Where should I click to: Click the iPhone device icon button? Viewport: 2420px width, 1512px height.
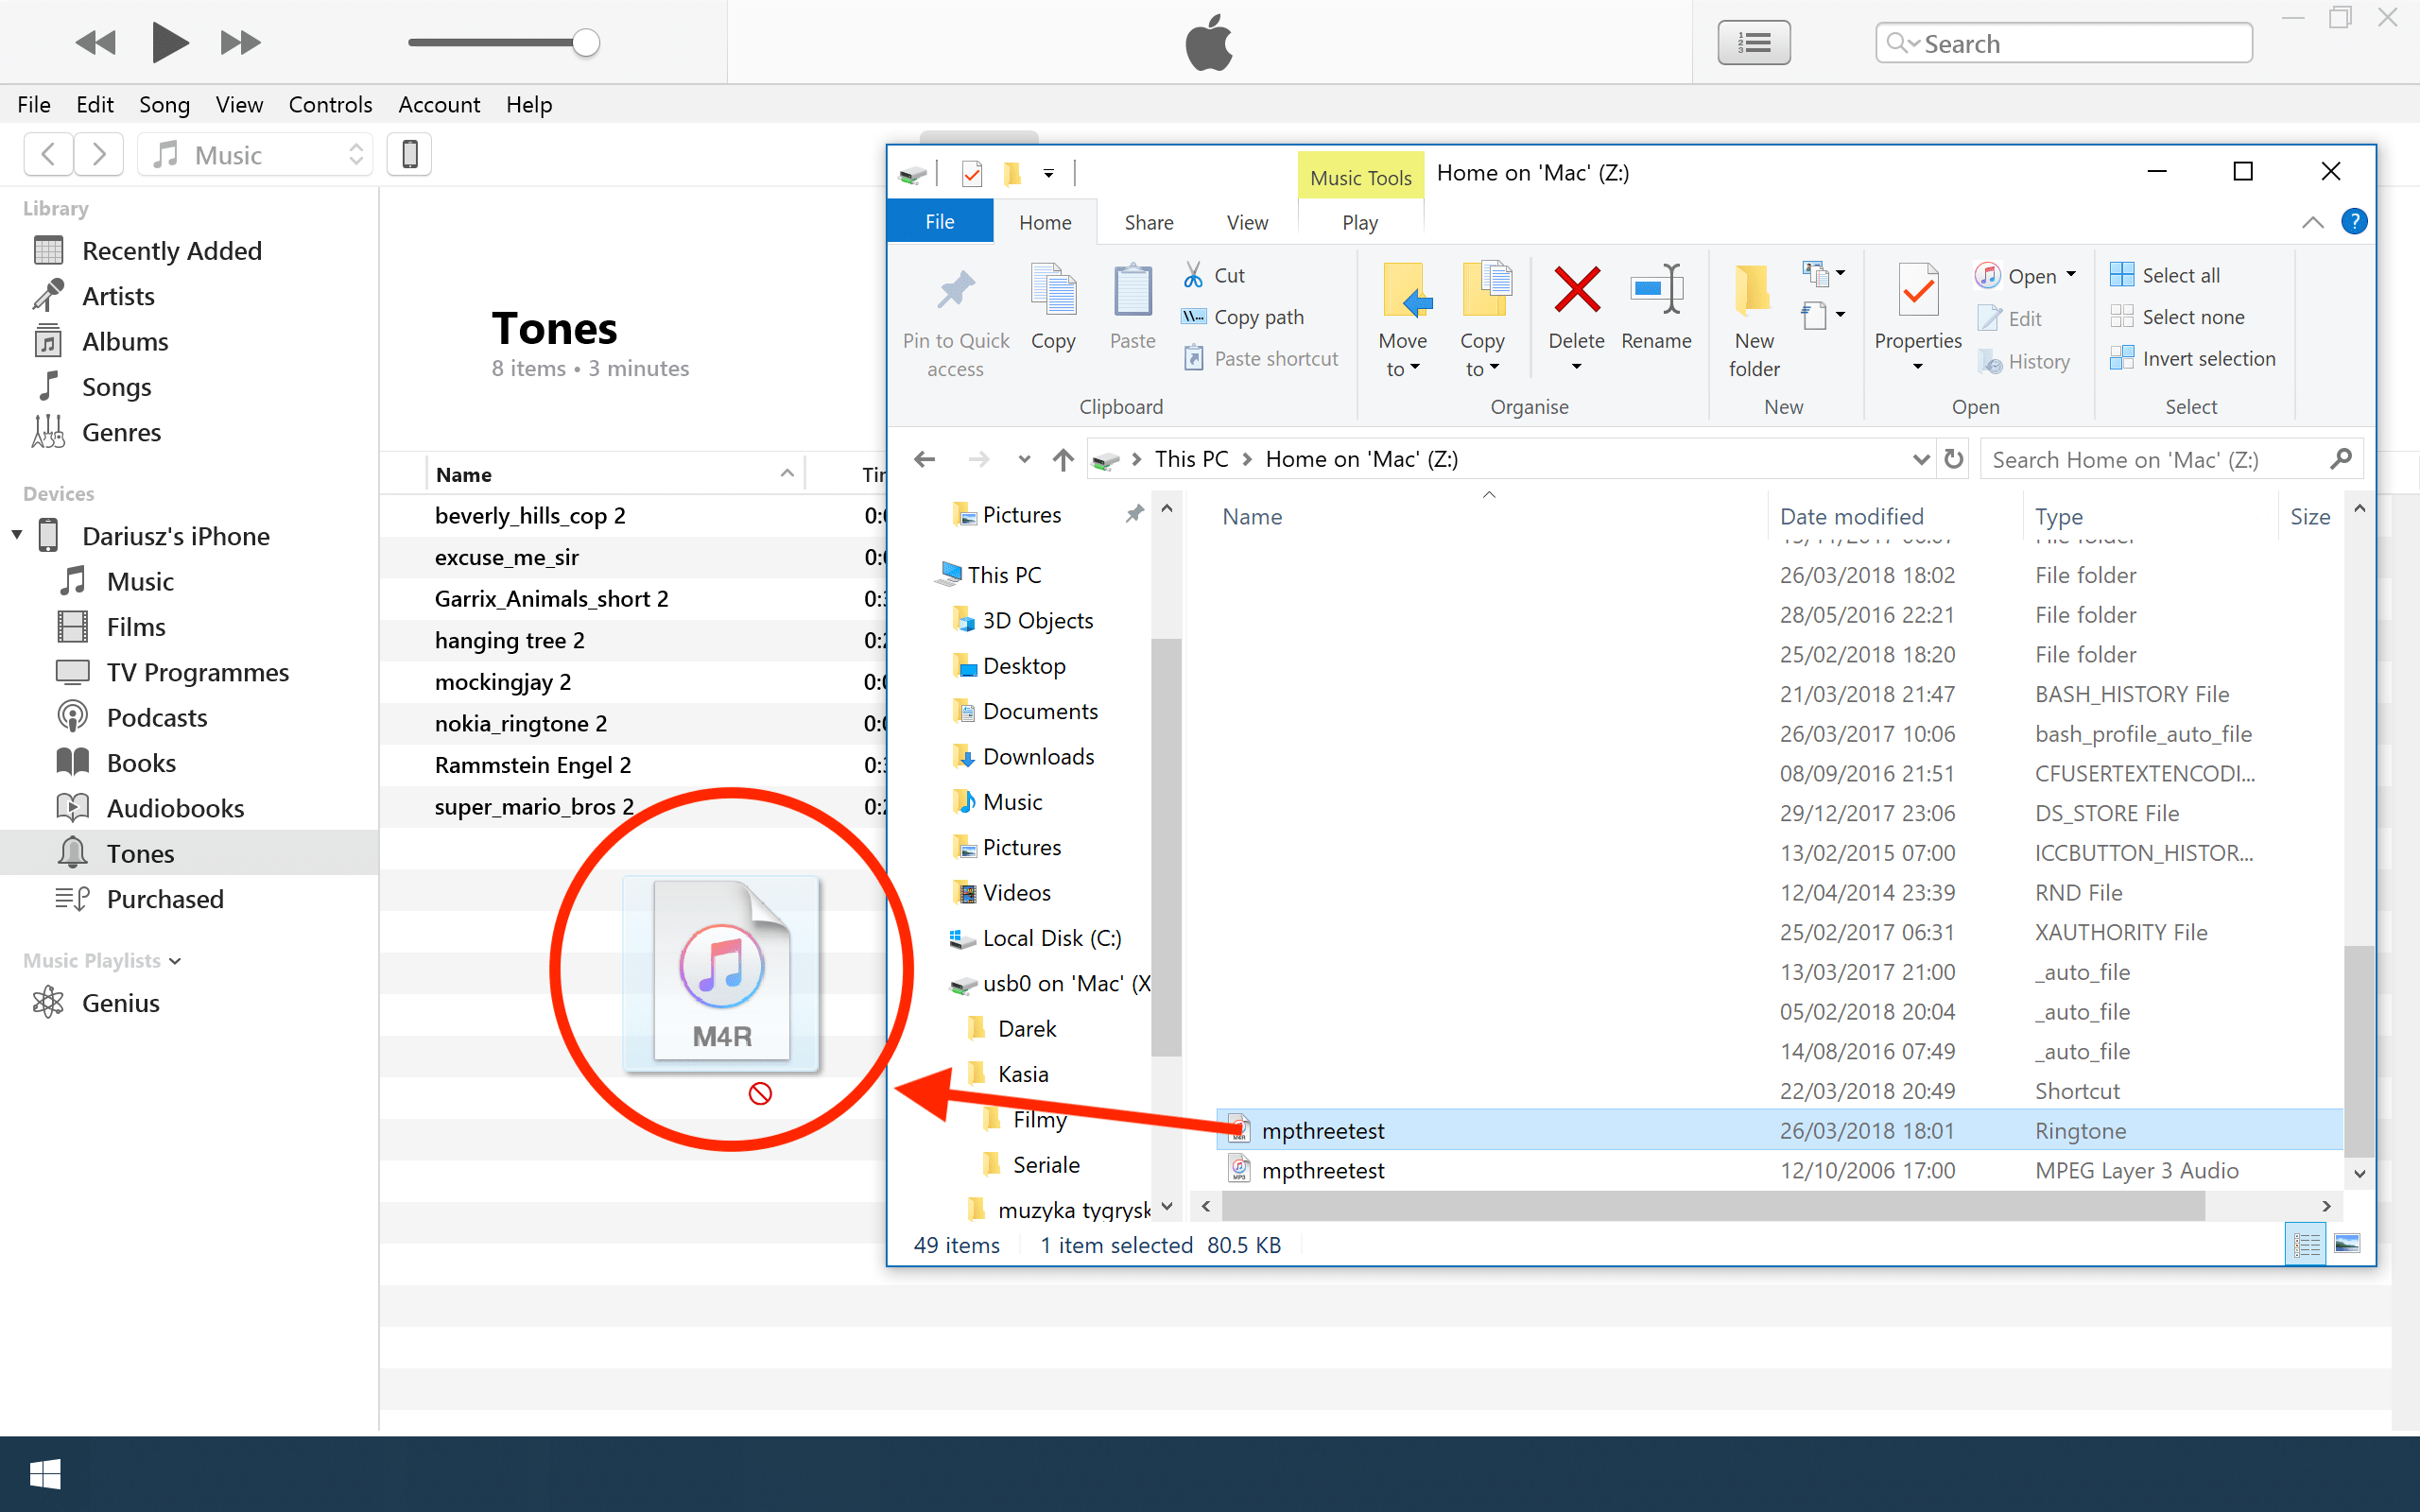click(x=409, y=154)
